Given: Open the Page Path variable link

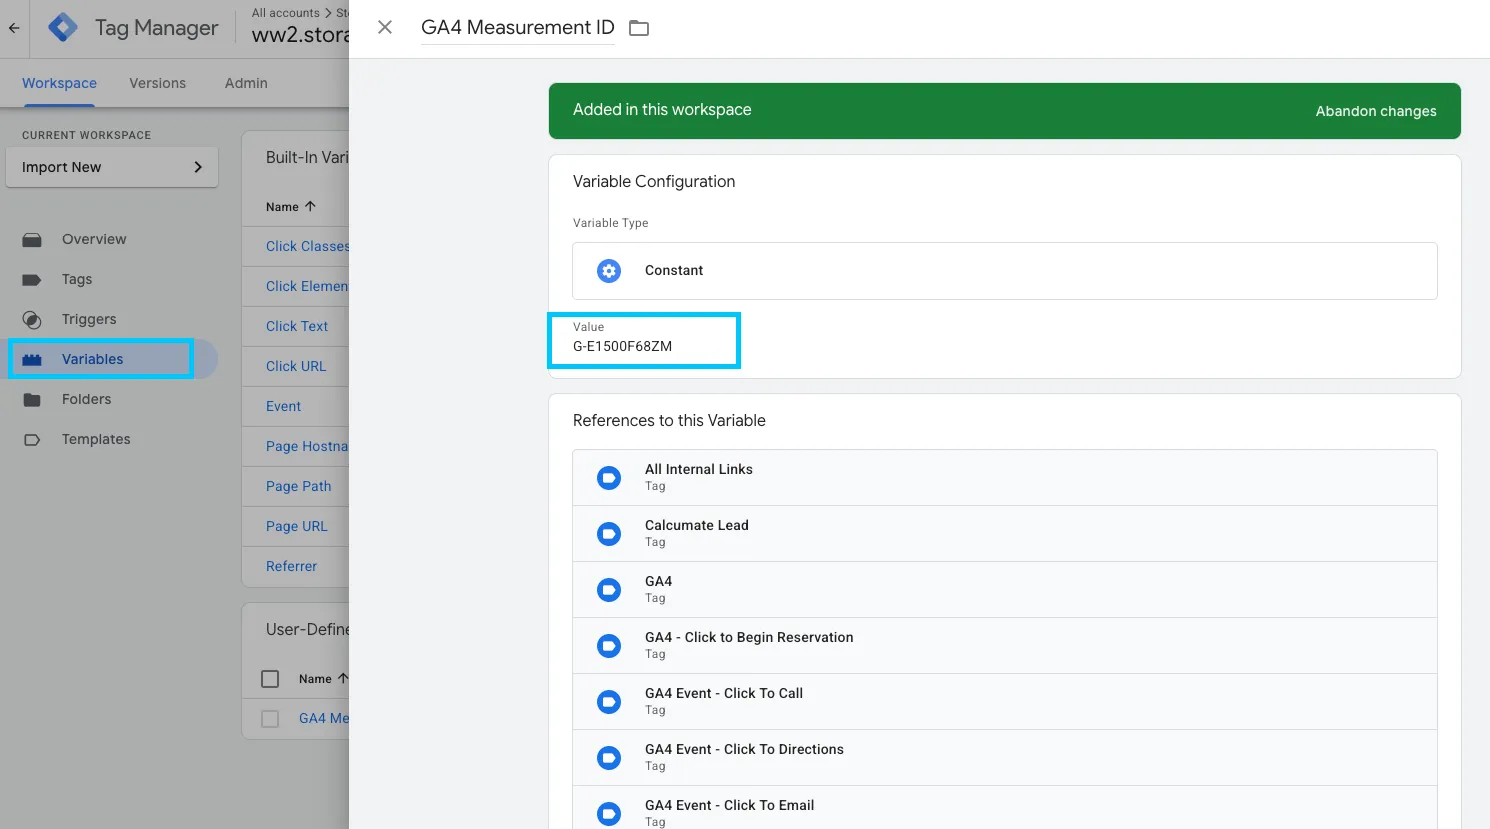Looking at the screenshot, I should click(298, 486).
